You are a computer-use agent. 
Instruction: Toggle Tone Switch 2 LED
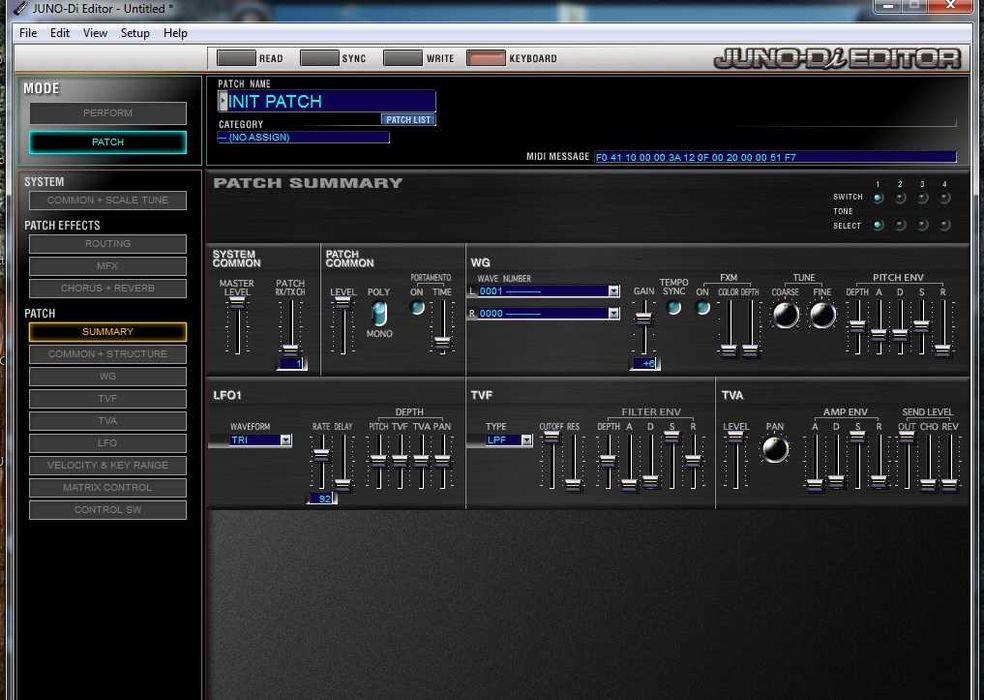click(x=900, y=198)
